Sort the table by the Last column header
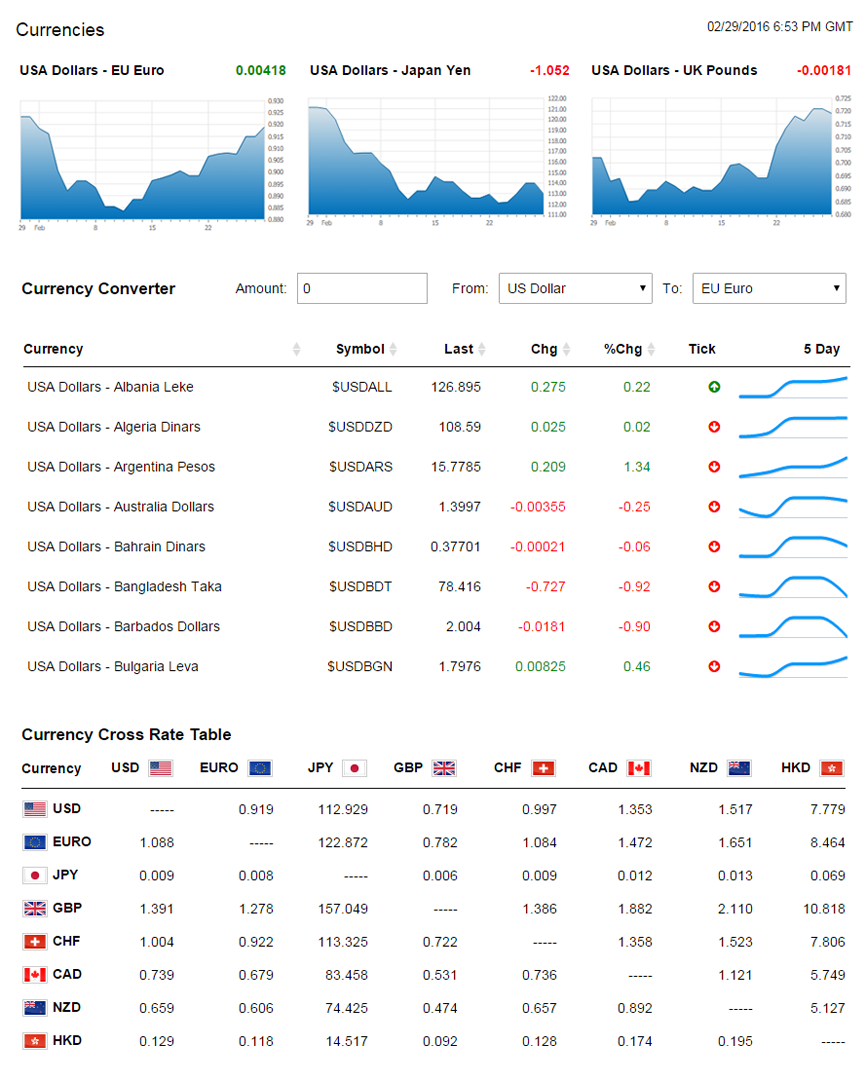This screenshot has height=1089, width=866. click(459, 349)
